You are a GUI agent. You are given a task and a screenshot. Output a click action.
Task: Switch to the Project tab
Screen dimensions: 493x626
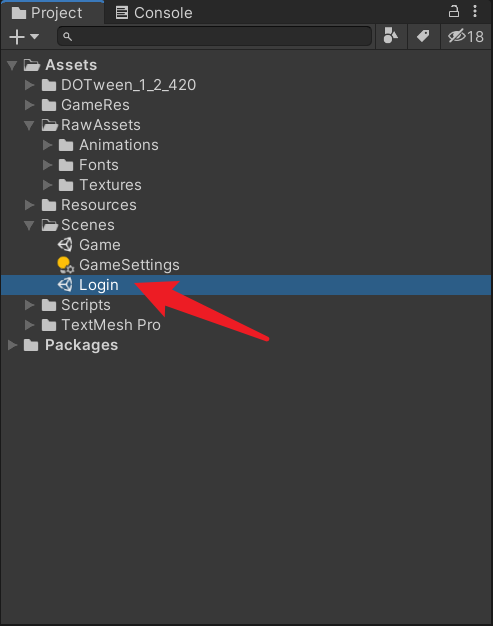pos(47,13)
